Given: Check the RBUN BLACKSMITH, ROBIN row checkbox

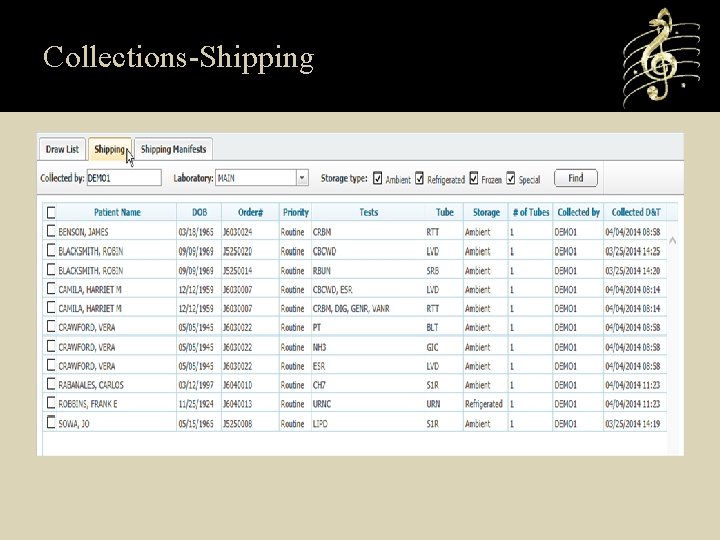Looking at the screenshot, I should tap(51, 270).
